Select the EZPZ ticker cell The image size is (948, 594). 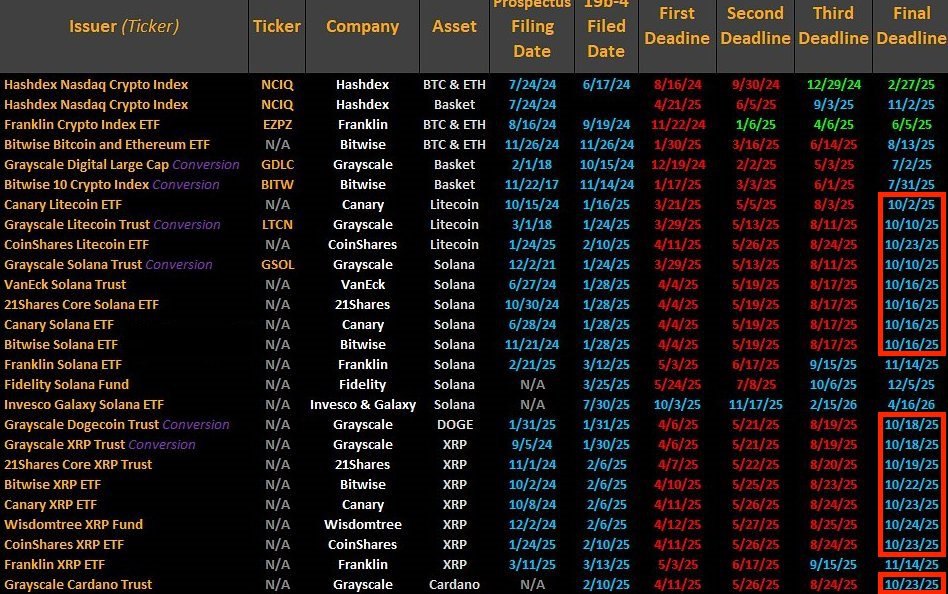(277, 124)
